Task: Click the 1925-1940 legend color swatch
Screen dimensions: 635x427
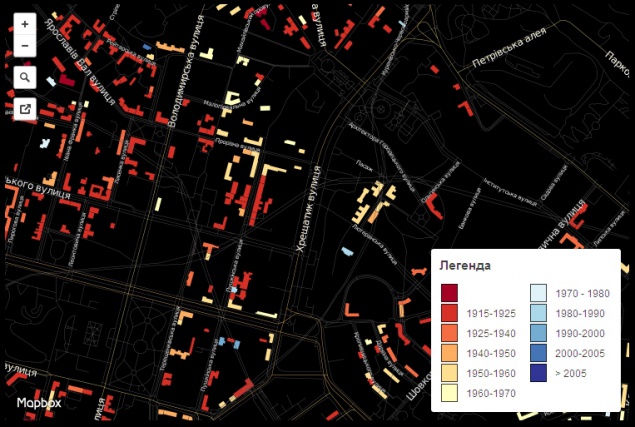Action: tap(450, 333)
